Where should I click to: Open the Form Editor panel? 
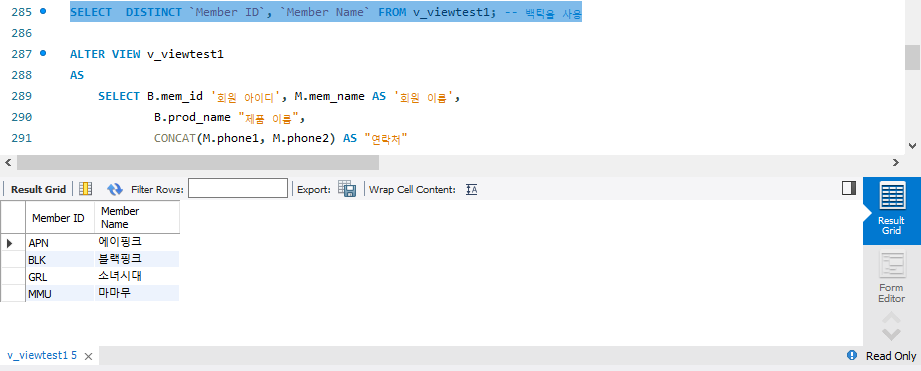point(891,277)
